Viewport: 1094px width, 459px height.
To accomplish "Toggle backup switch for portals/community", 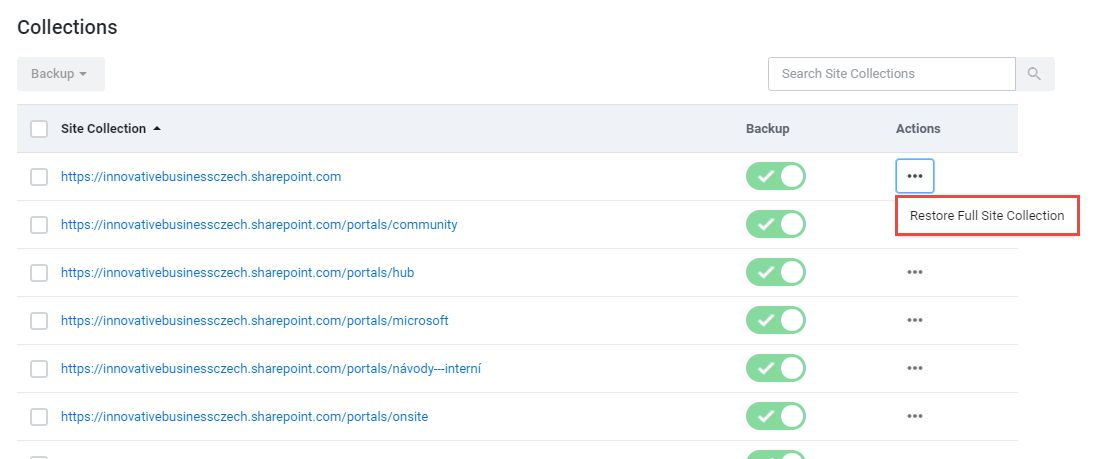I will pyautogui.click(x=776, y=225).
